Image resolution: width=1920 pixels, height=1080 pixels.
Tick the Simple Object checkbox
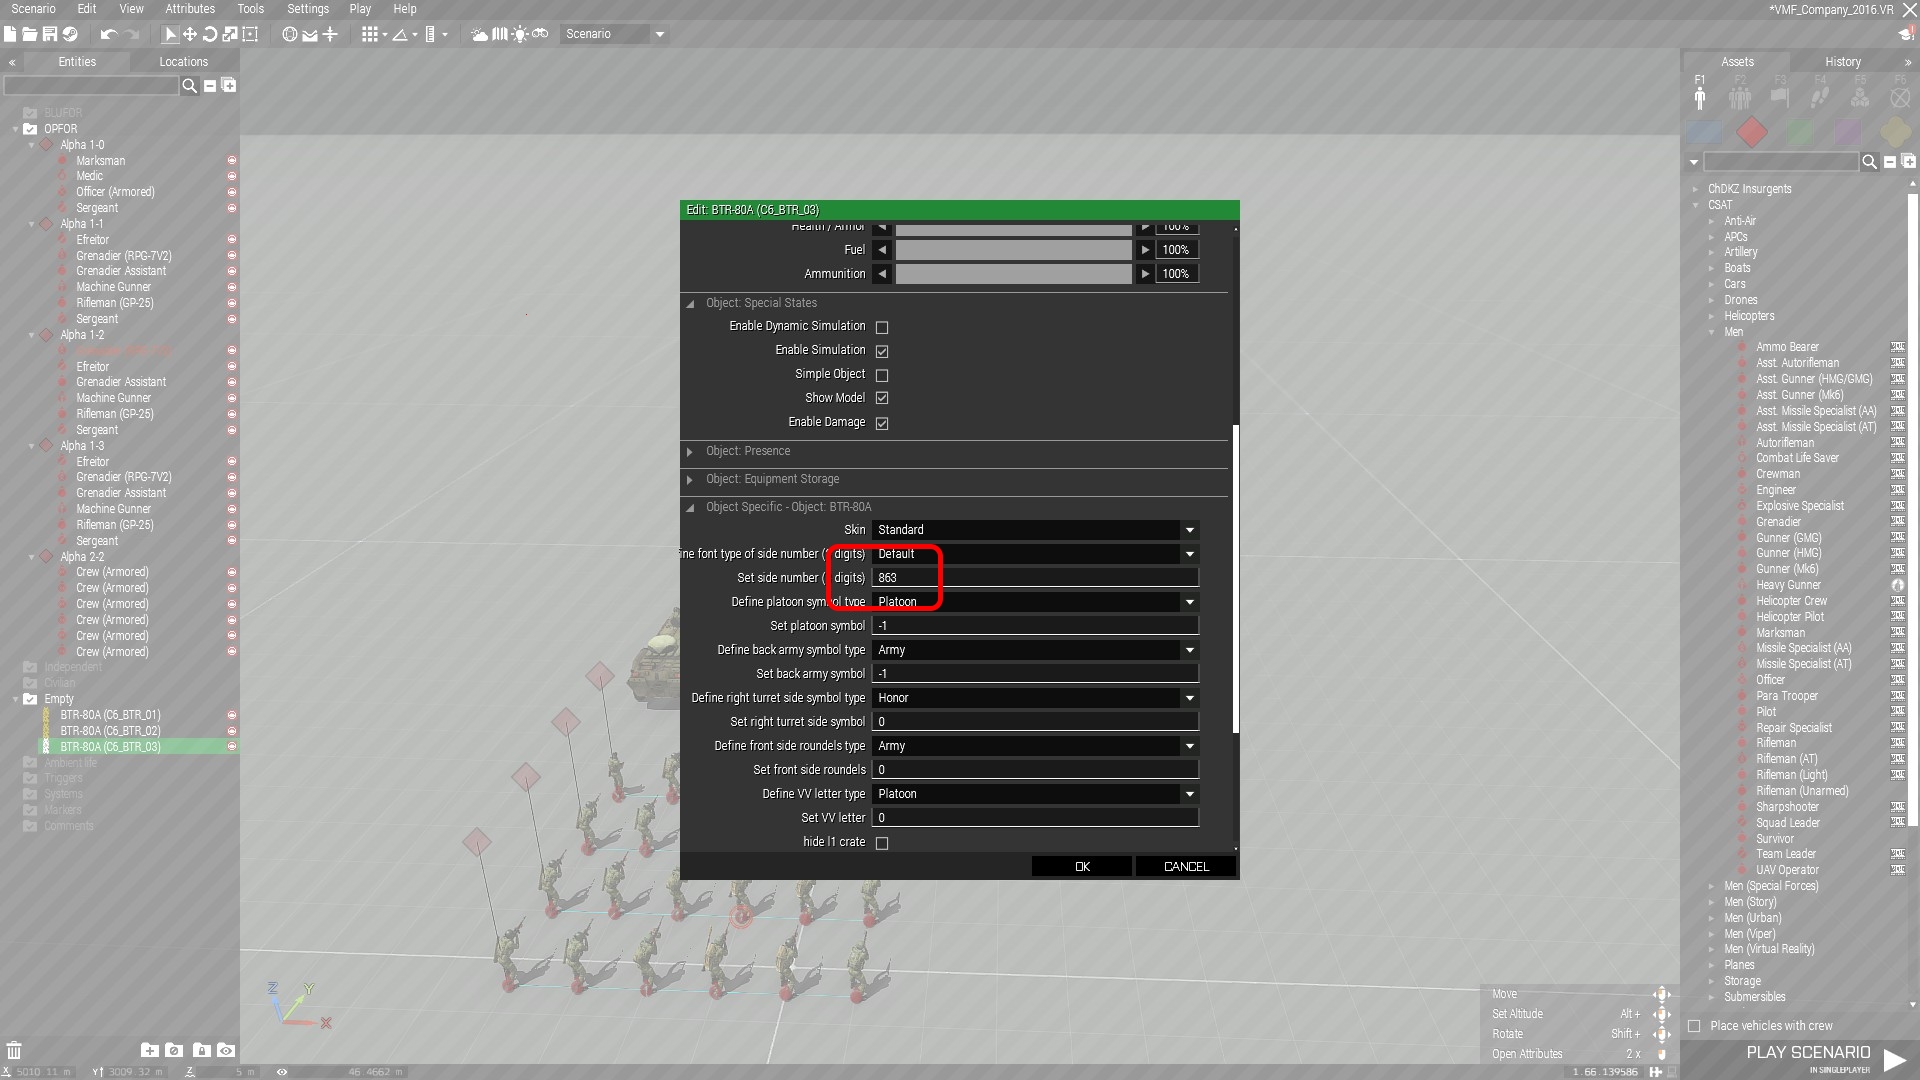[x=882, y=375]
